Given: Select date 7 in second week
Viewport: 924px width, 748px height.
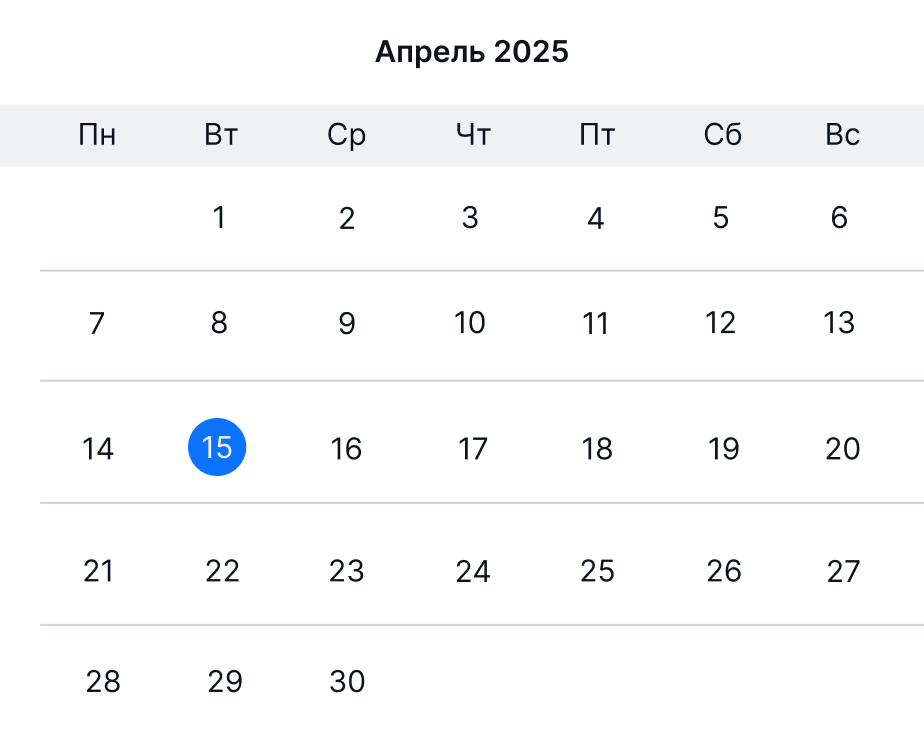Looking at the screenshot, I should point(97,323).
